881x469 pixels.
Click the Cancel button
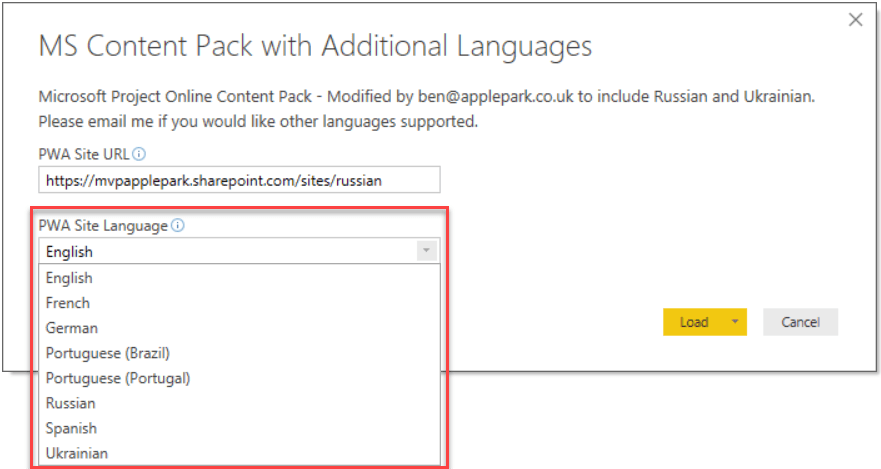(800, 322)
